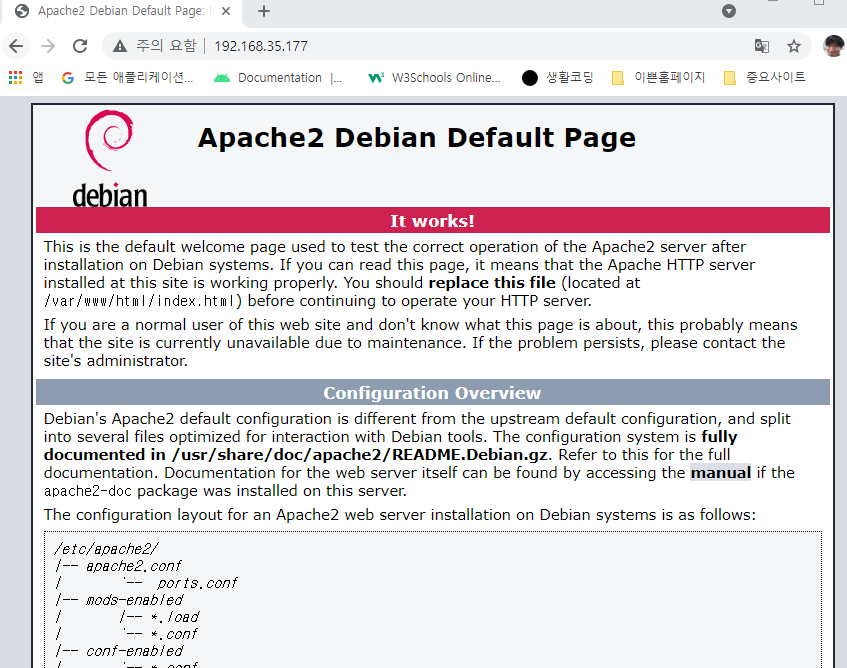
Task: Open the user profile avatar
Action: click(x=833, y=46)
